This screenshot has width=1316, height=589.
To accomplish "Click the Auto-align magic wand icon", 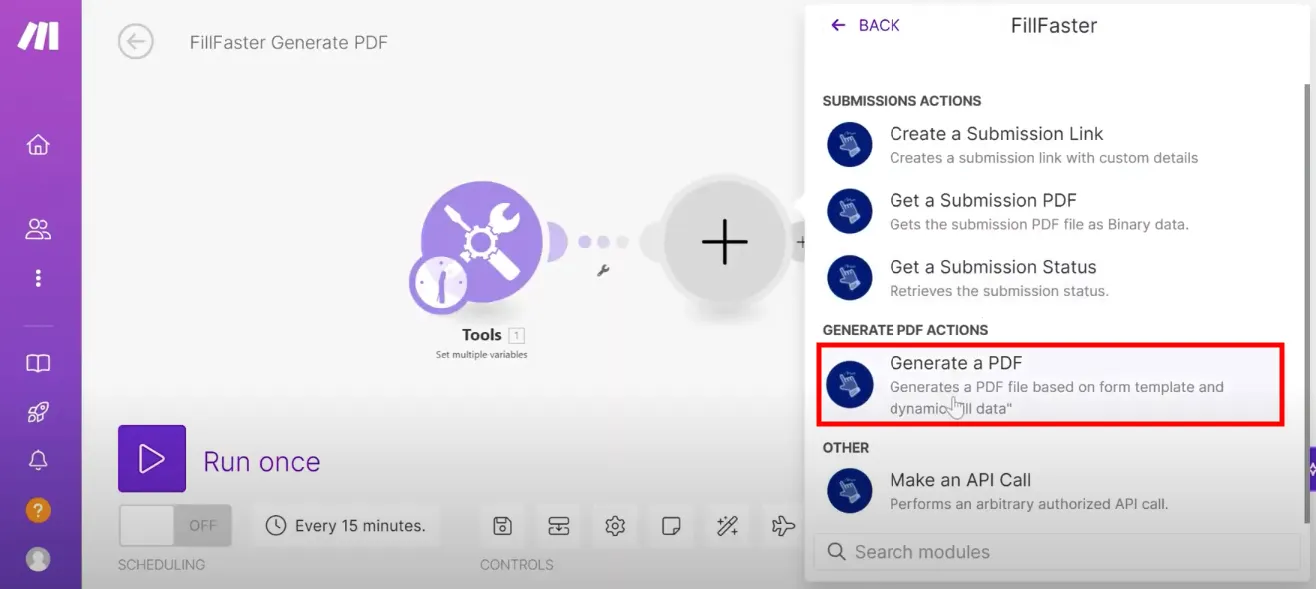I will (x=727, y=526).
